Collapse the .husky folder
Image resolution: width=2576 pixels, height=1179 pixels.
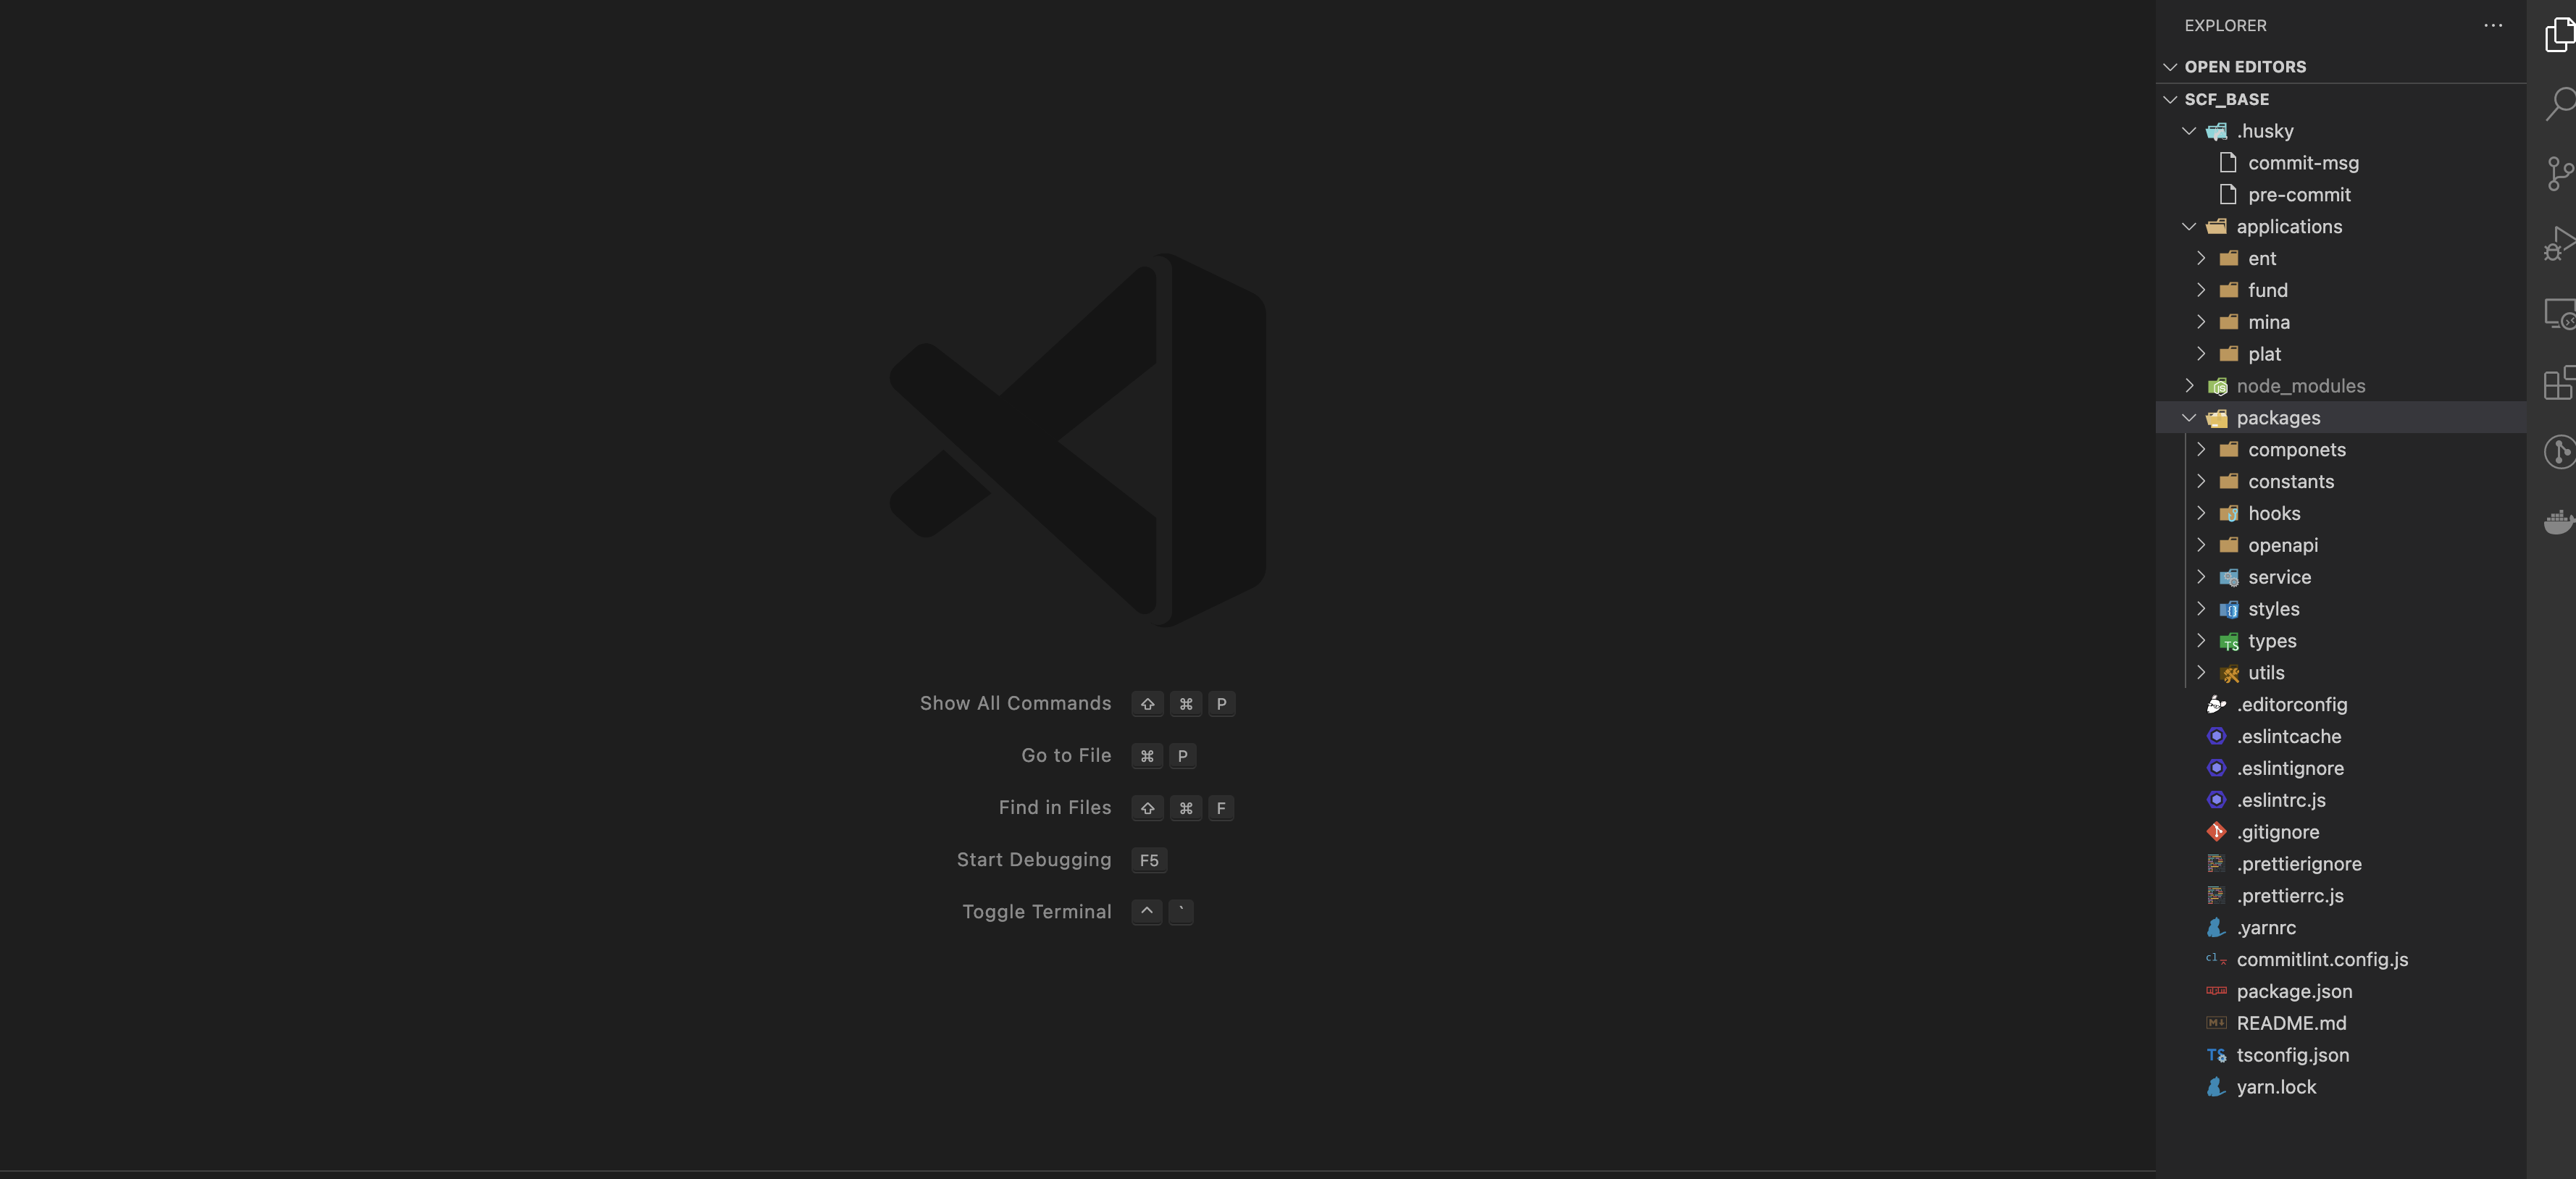click(2264, 131)
